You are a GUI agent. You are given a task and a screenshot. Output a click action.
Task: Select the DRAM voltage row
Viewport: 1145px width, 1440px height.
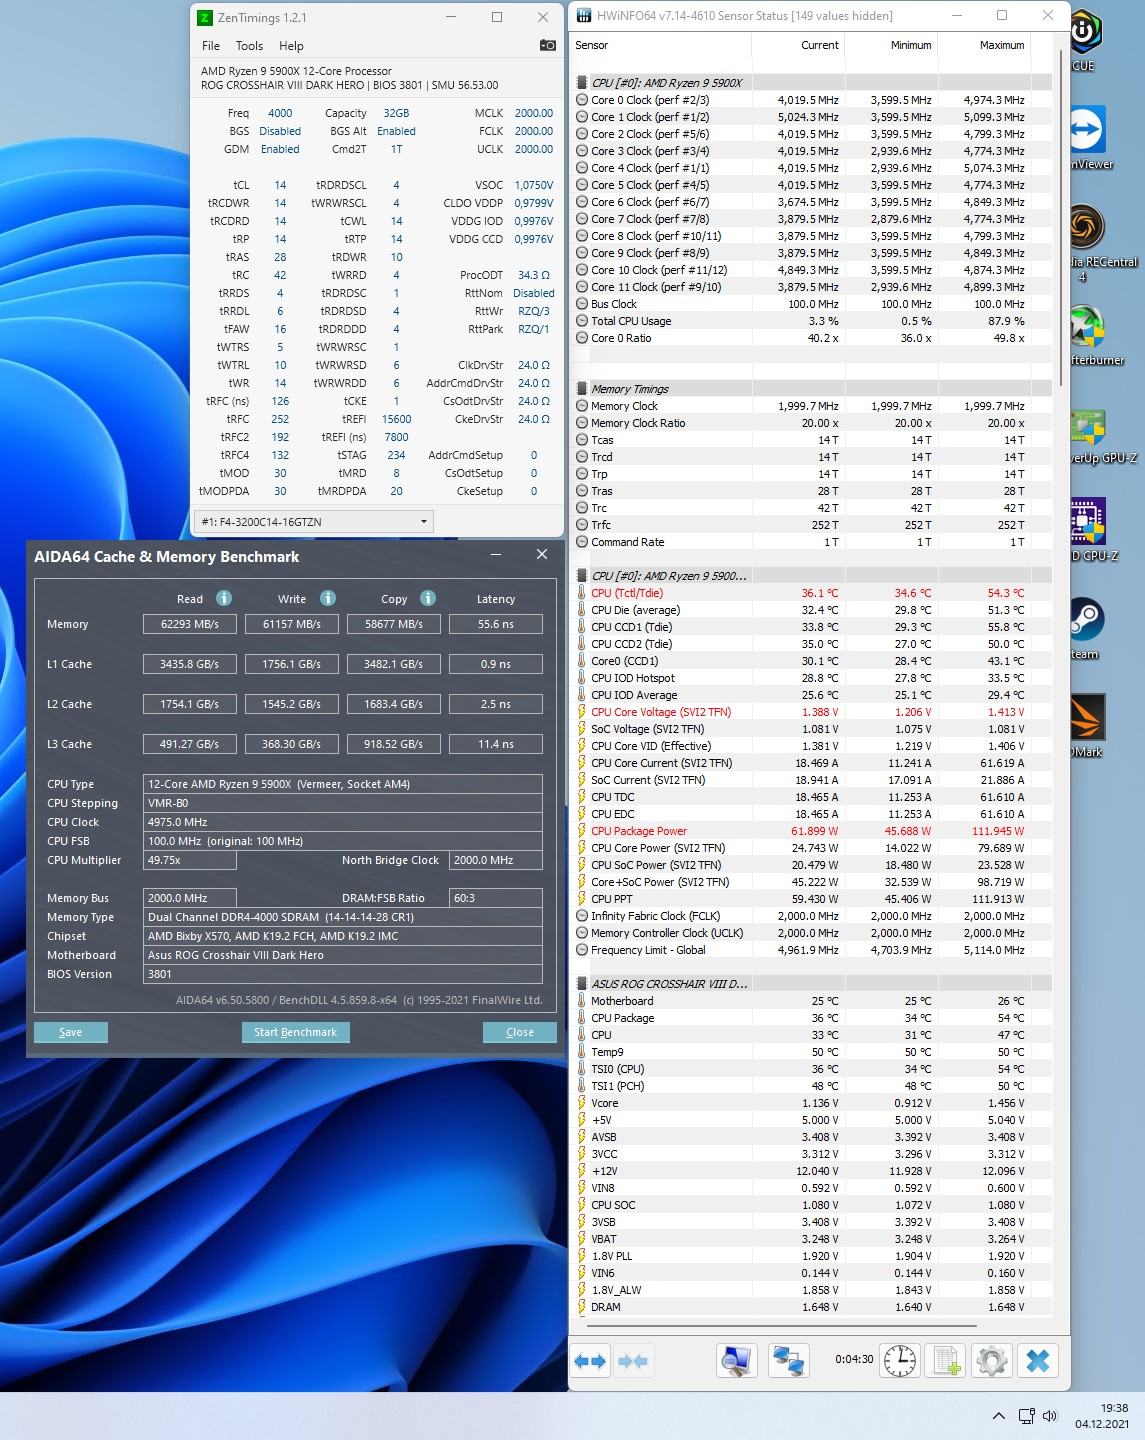pos(813,1307)
